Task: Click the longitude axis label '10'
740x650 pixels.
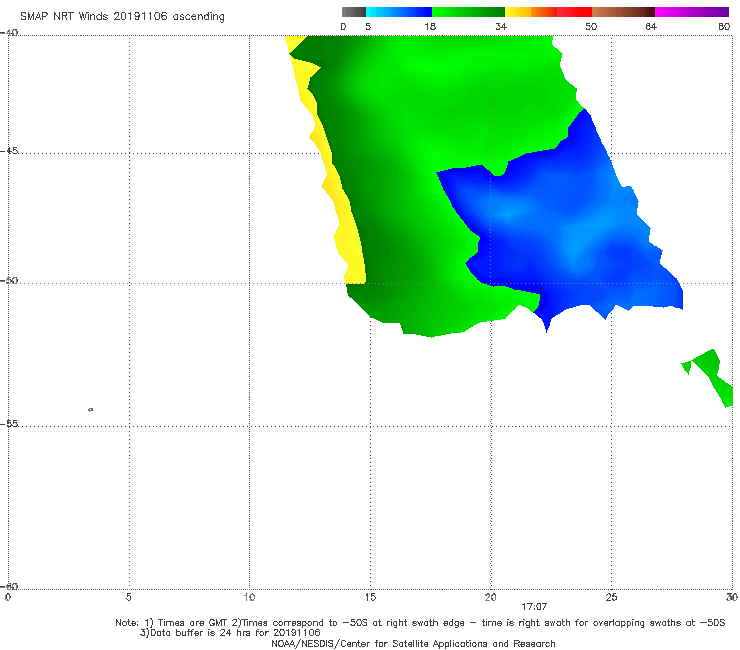Action: [x=249, y=598]
